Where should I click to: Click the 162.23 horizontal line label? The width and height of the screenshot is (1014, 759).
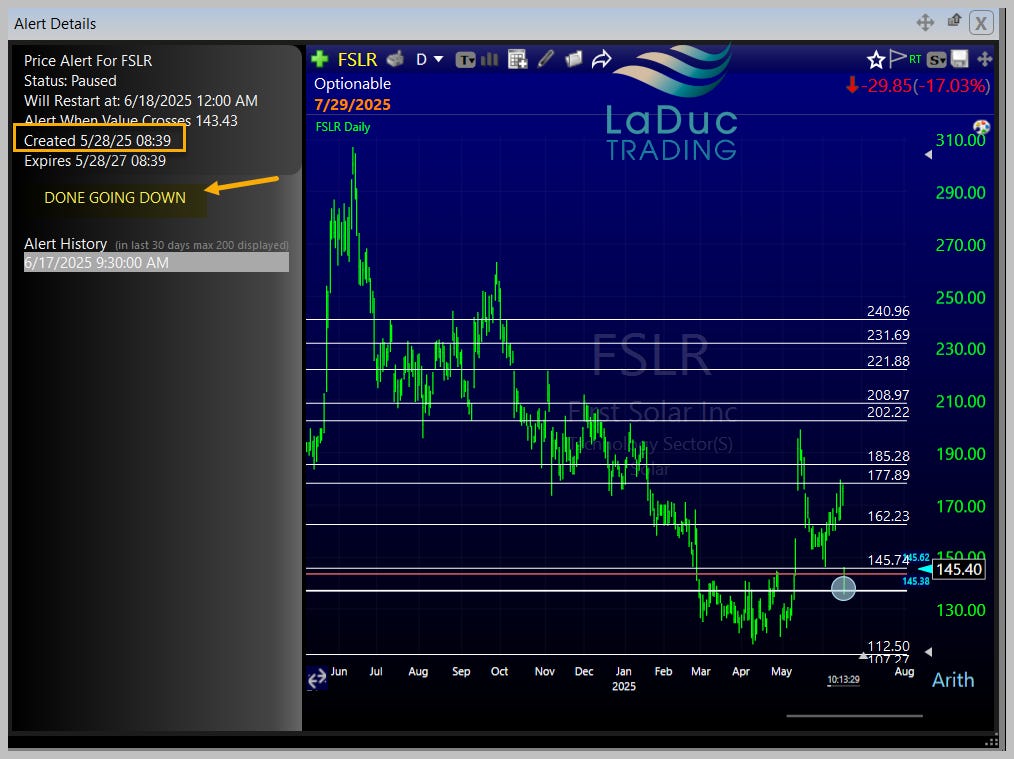point(888,516)
